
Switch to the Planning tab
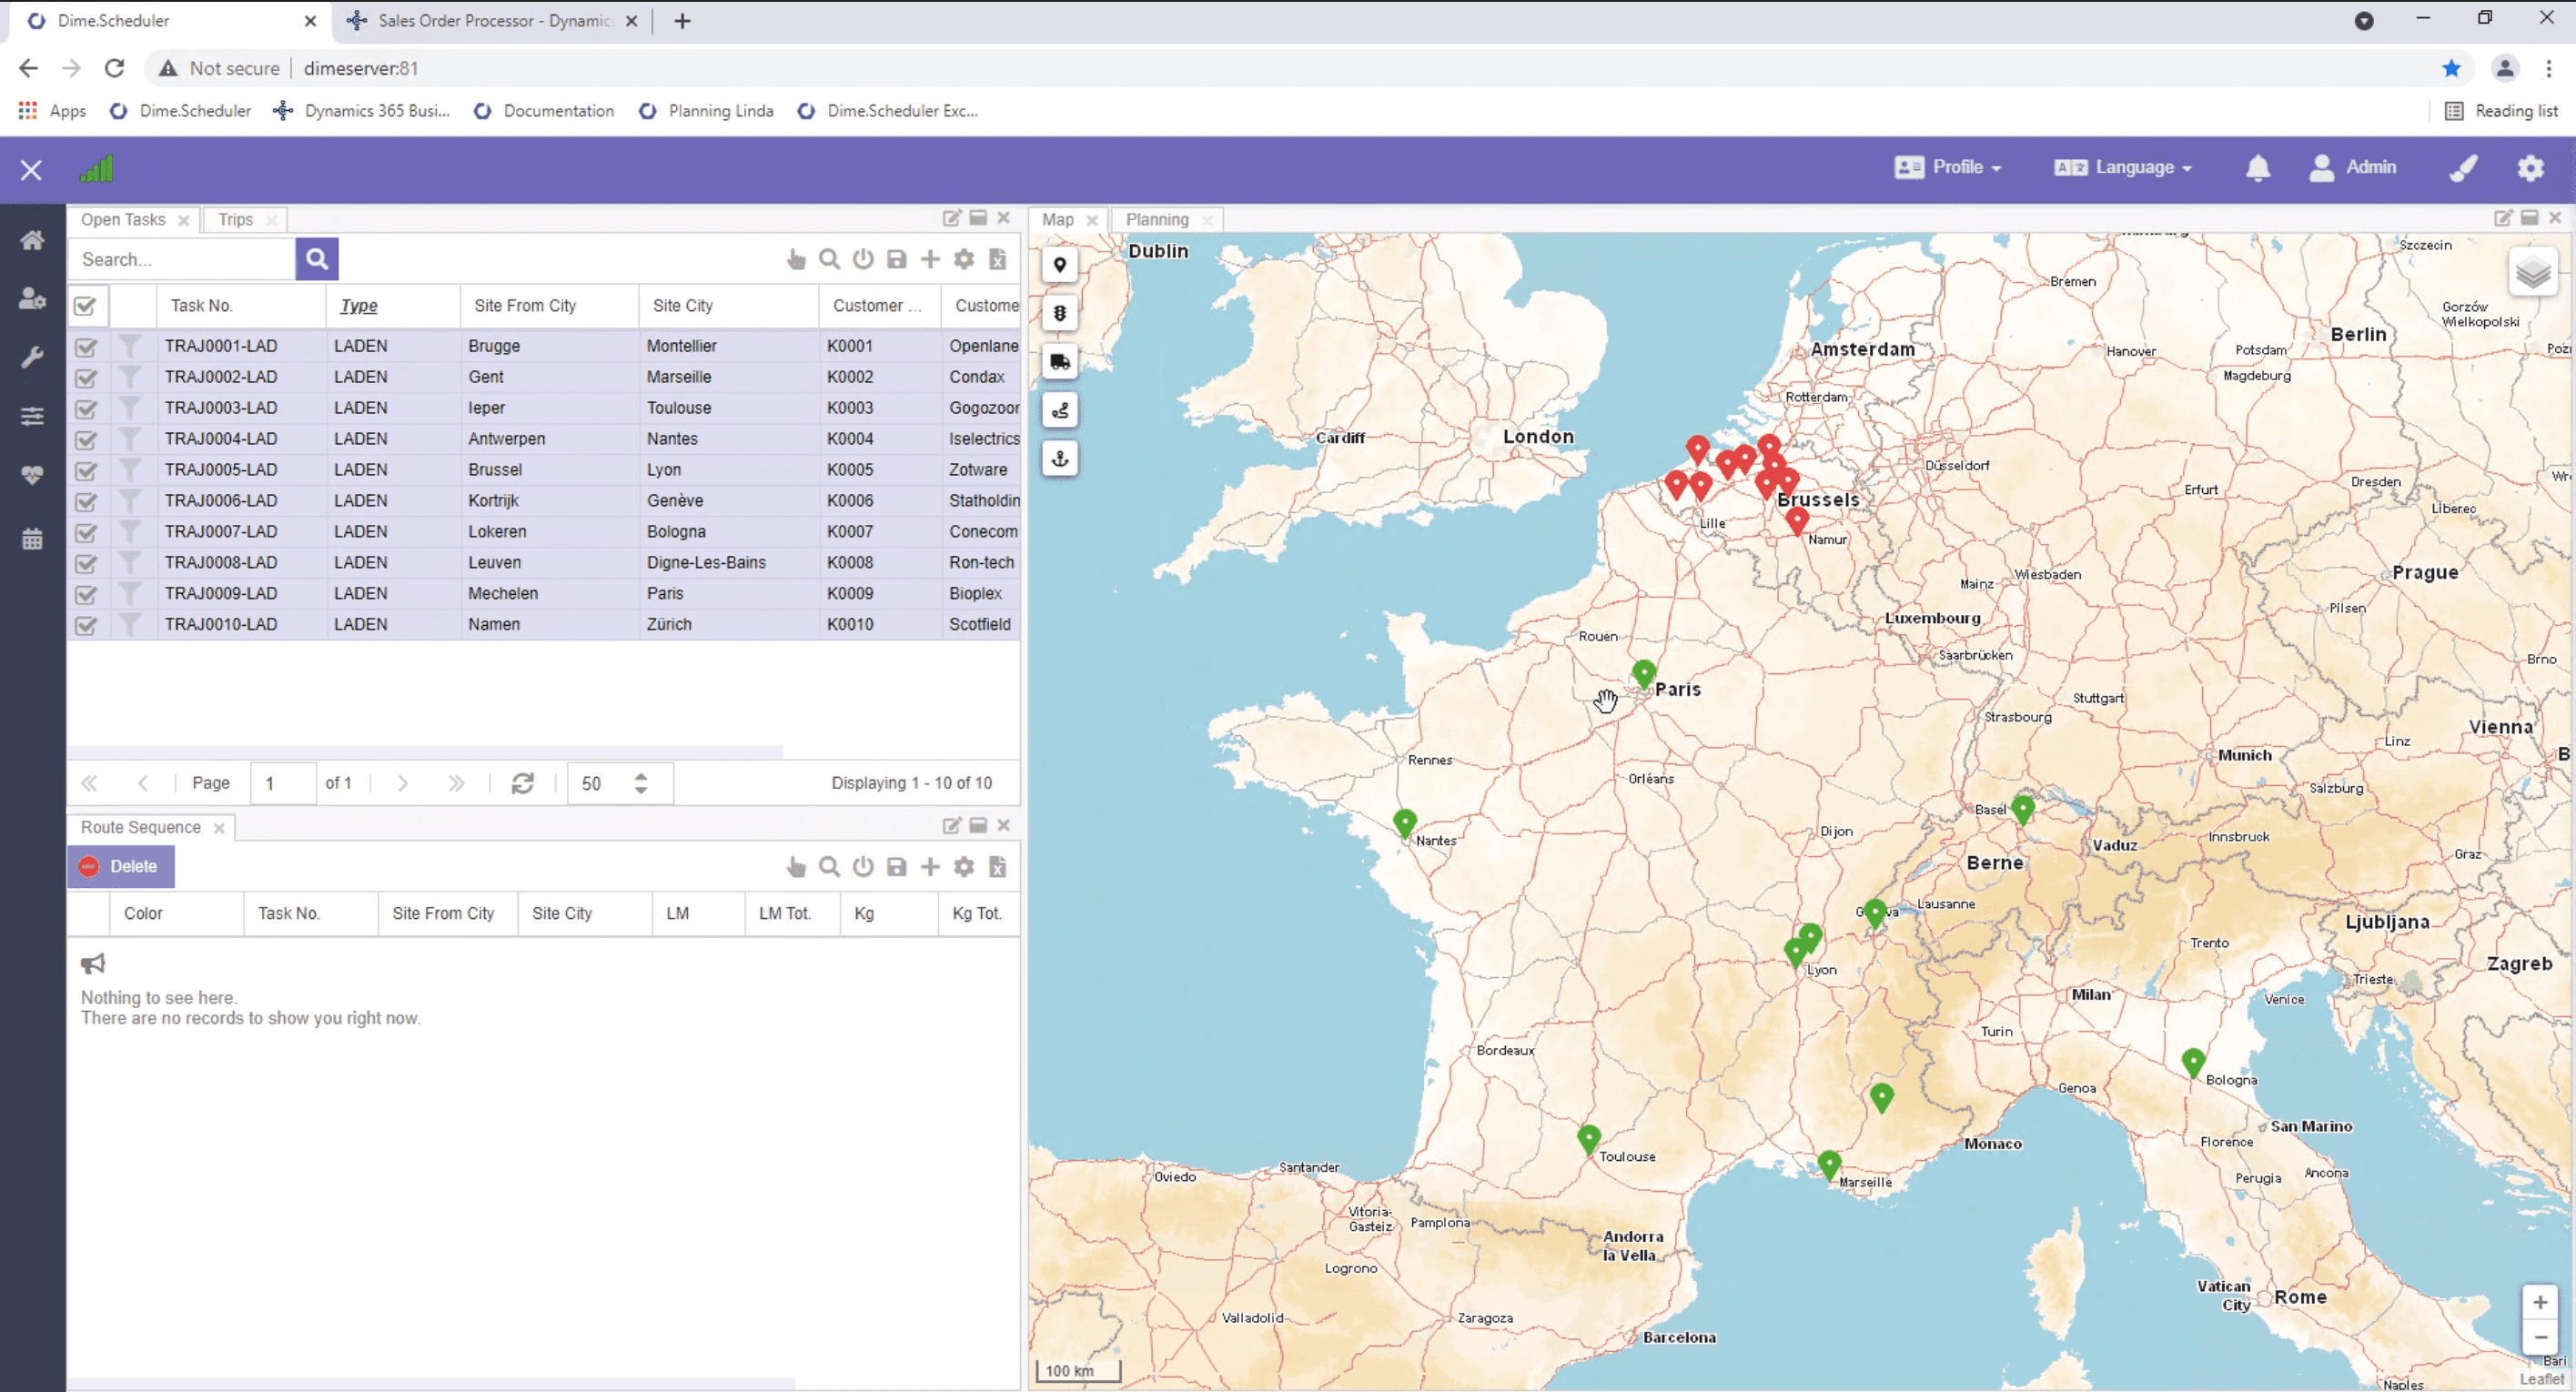tap(1157, 219)
